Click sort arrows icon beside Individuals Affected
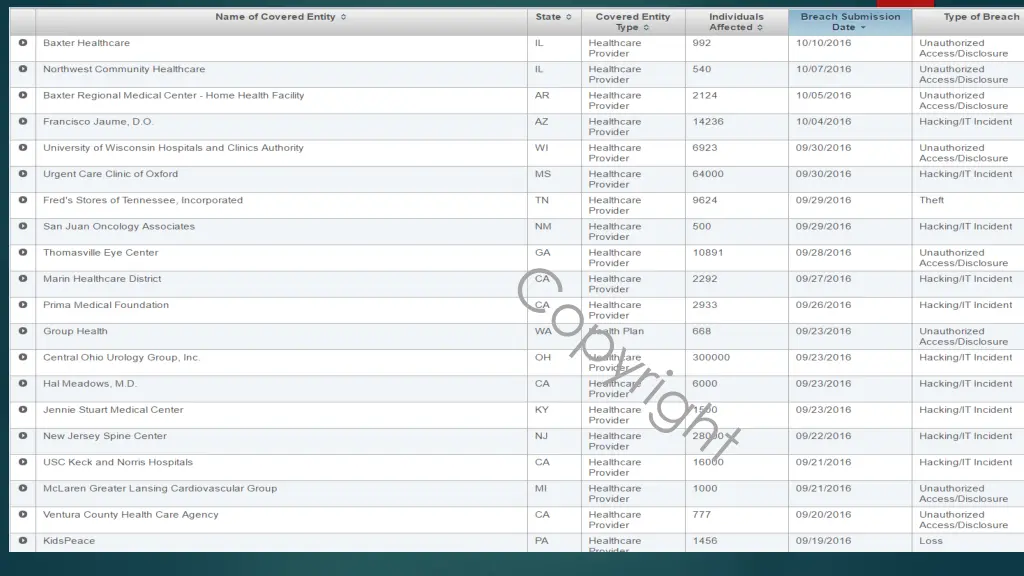 (x=760, y=27)
